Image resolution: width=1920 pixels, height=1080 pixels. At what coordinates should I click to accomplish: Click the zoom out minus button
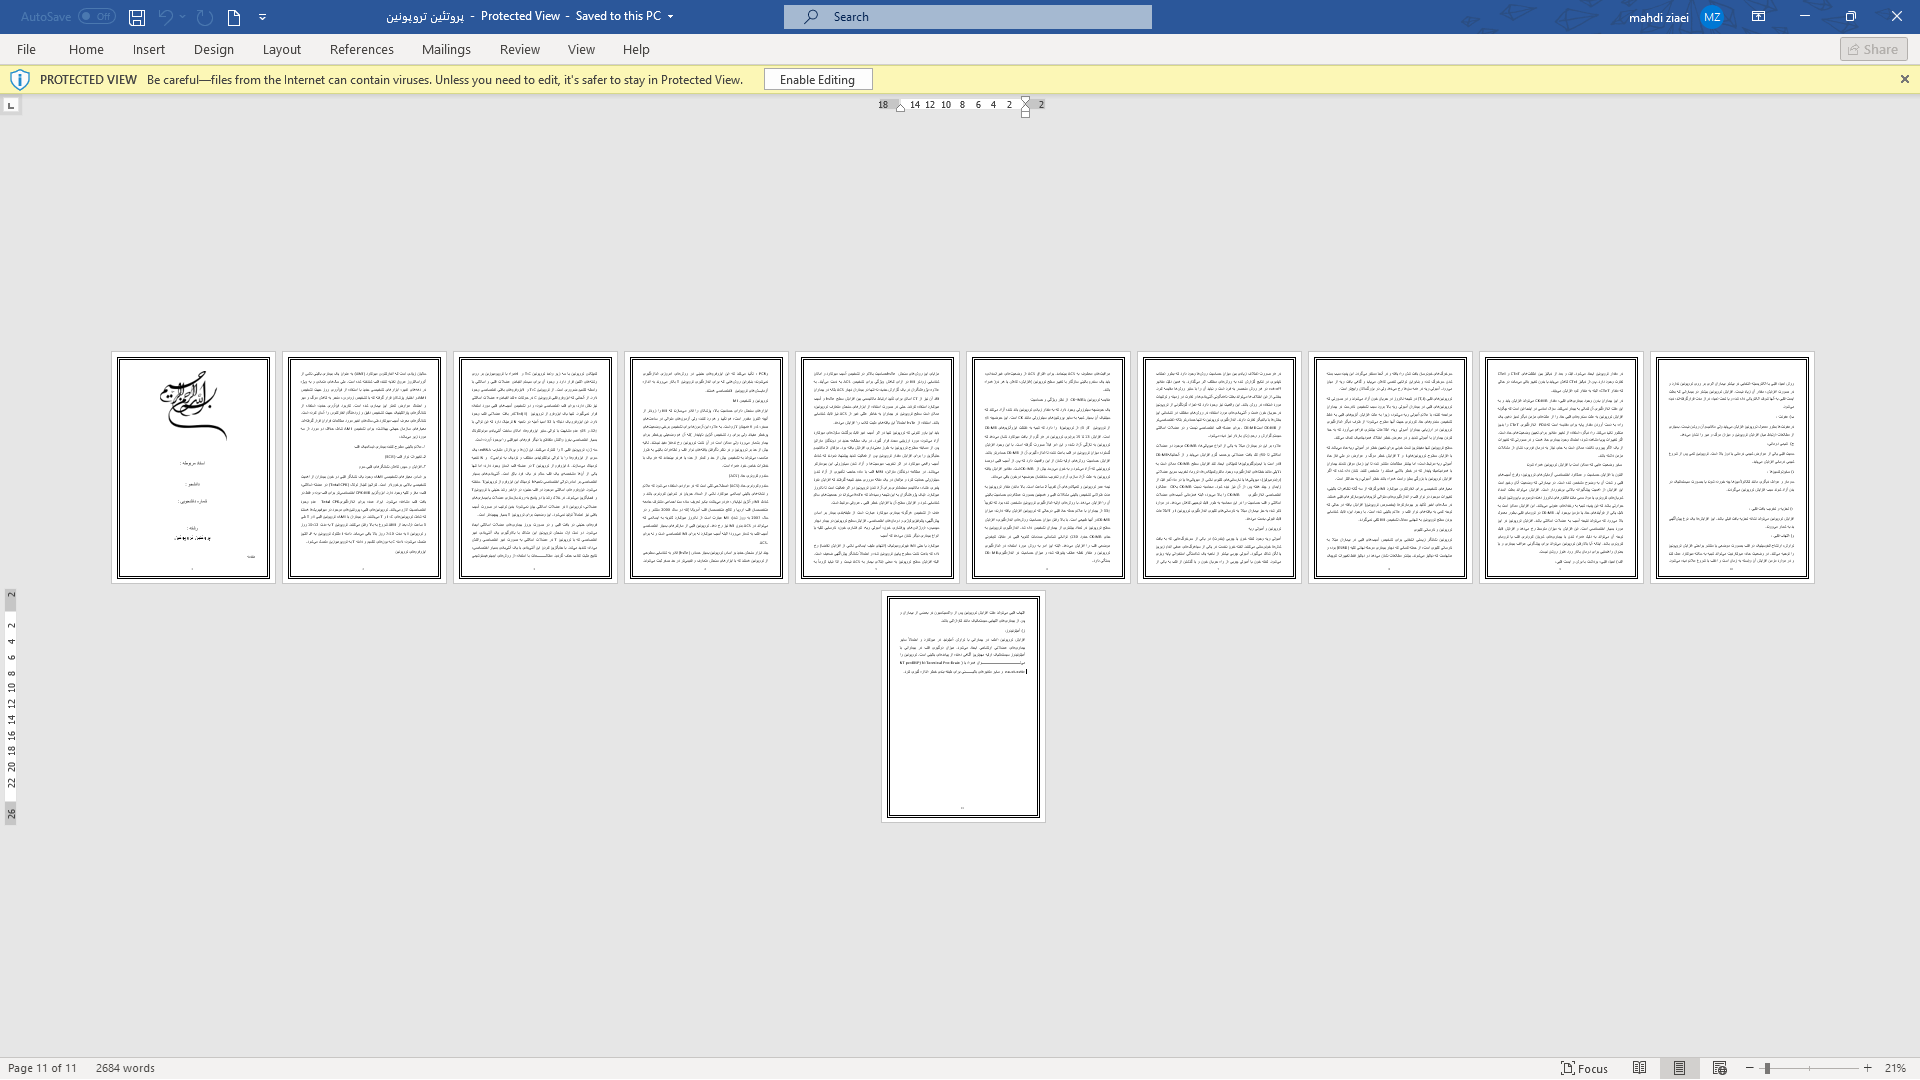[1749, 1068]
